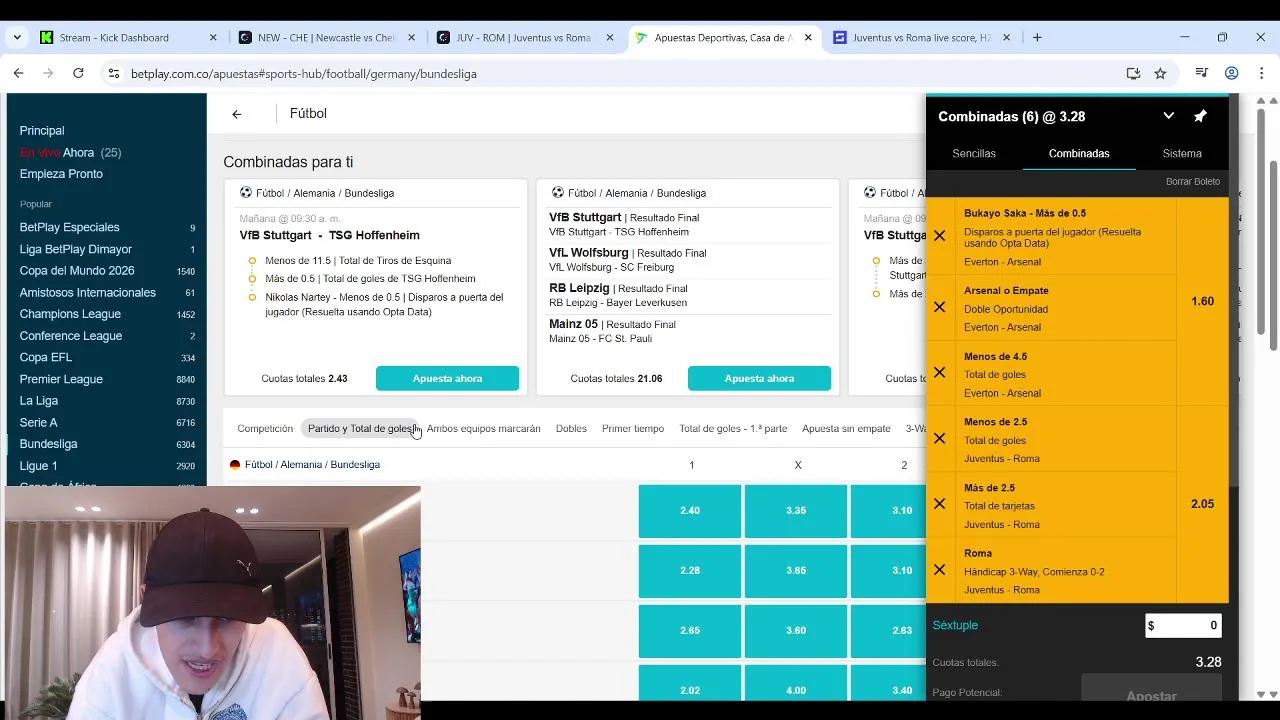Remove Bukayo Saka bet from slip

pyautogui.click(x=939, y=236)
